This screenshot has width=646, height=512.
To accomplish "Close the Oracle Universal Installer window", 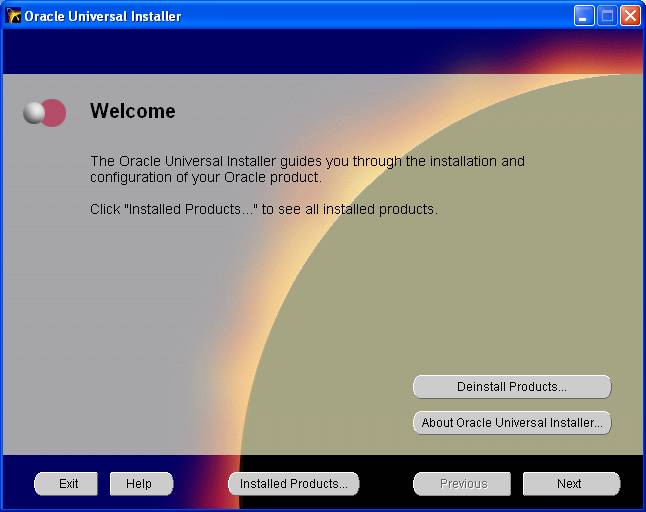I will tap(630, 16).
